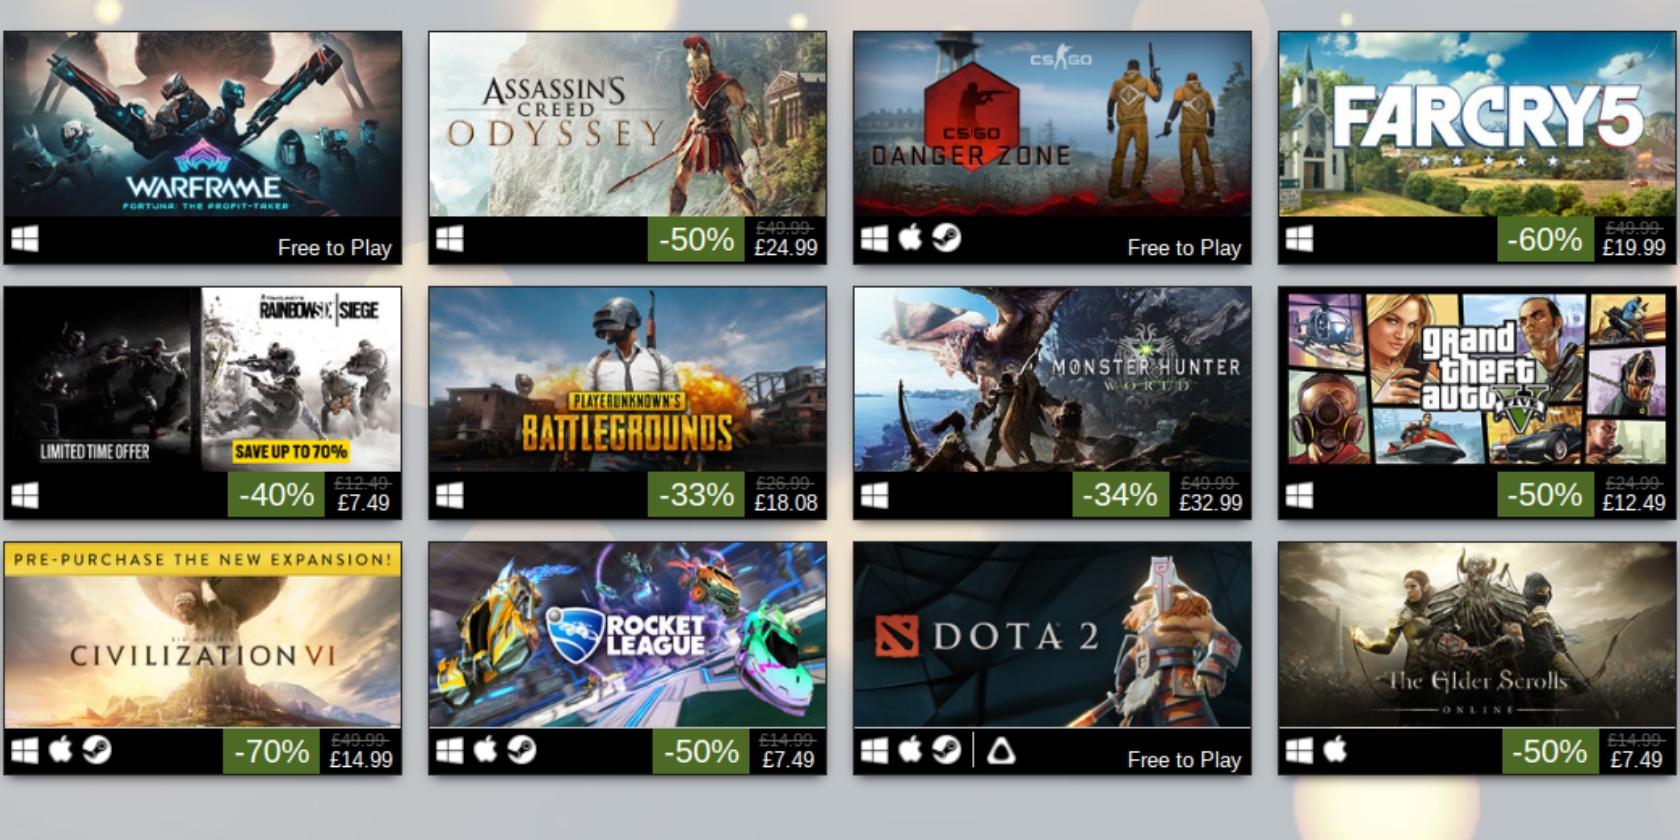This screenshot has width=1680, height=840.
Task: Click the Windows icon under Warframe
Action: pyautogui.click(x=25, y=239)
